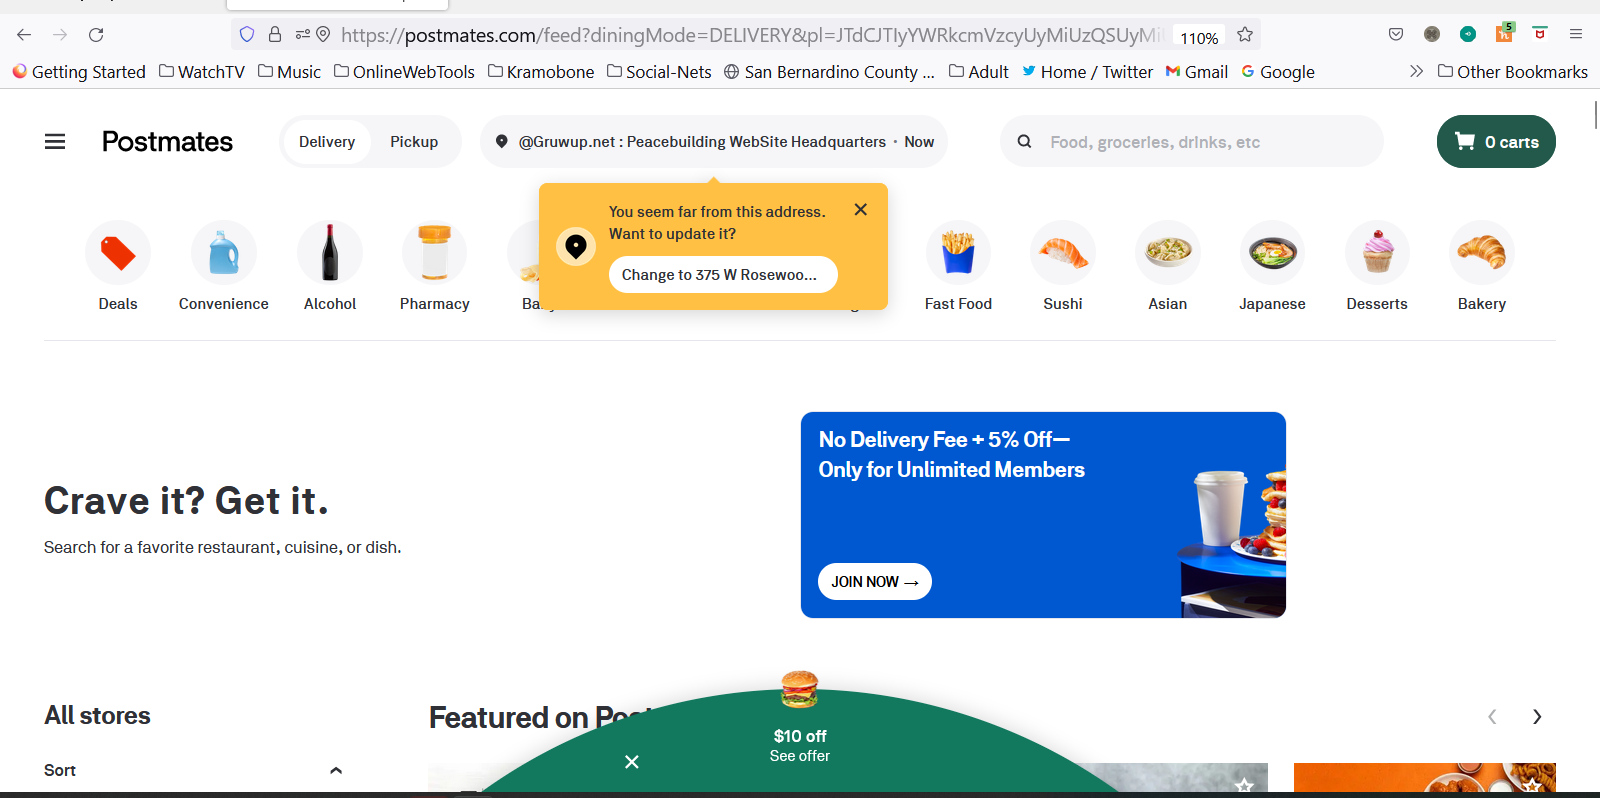Select the Alcohol category icon
The width and height of the screenshot is (1600, 798).
click(330, 253)
